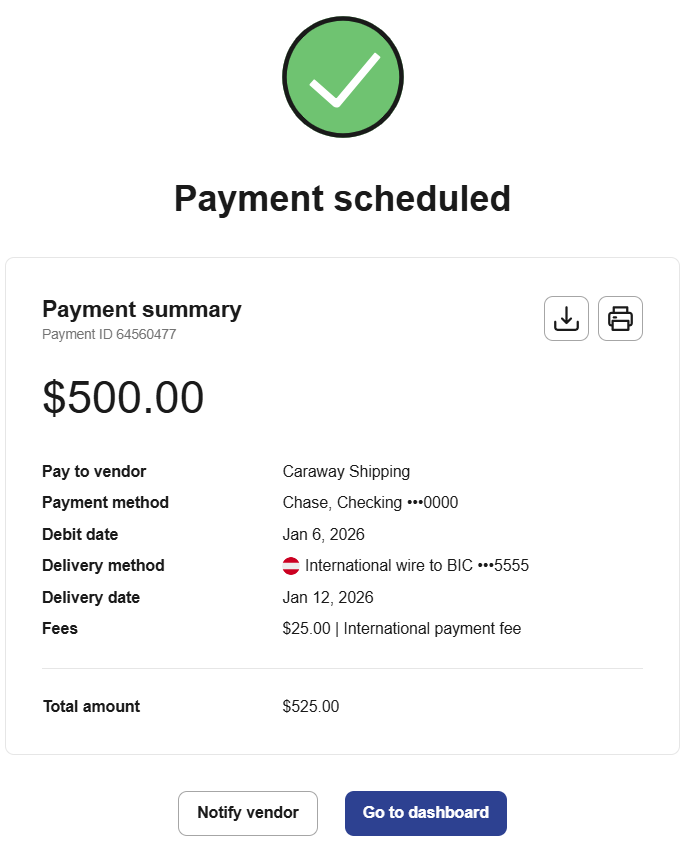This screenshot has width=696, height=842.
Task: Click the Chase, Checking payment method value
Action: coord(370,503)
